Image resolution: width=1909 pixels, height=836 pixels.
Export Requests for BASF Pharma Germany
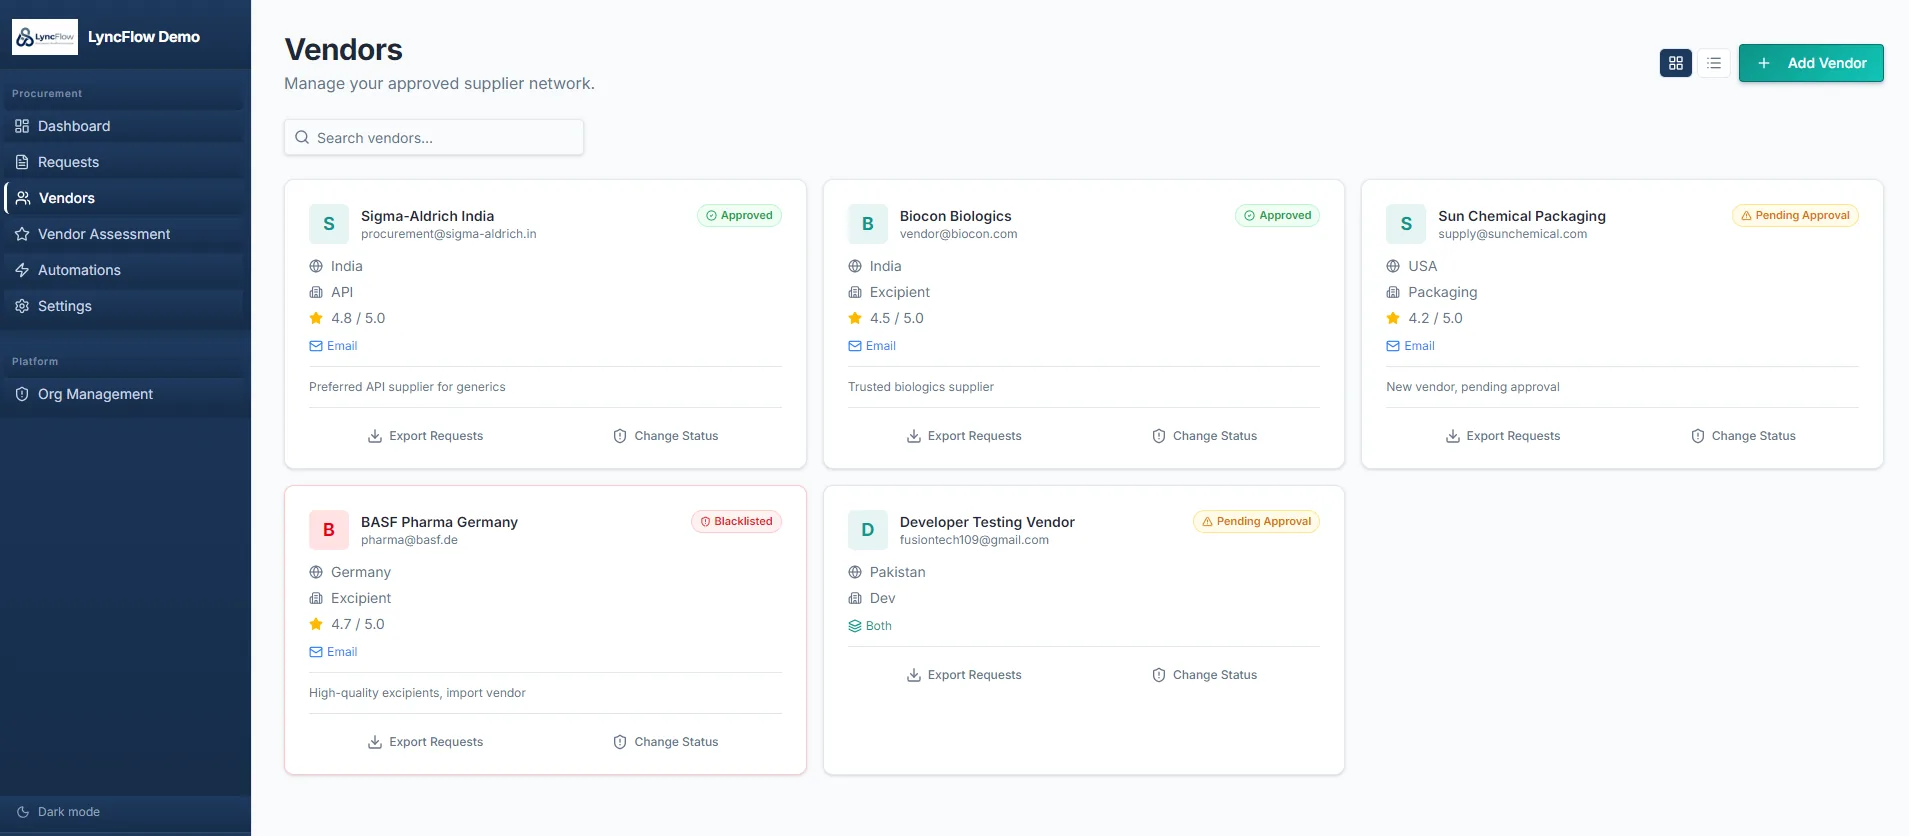point(426,742)
